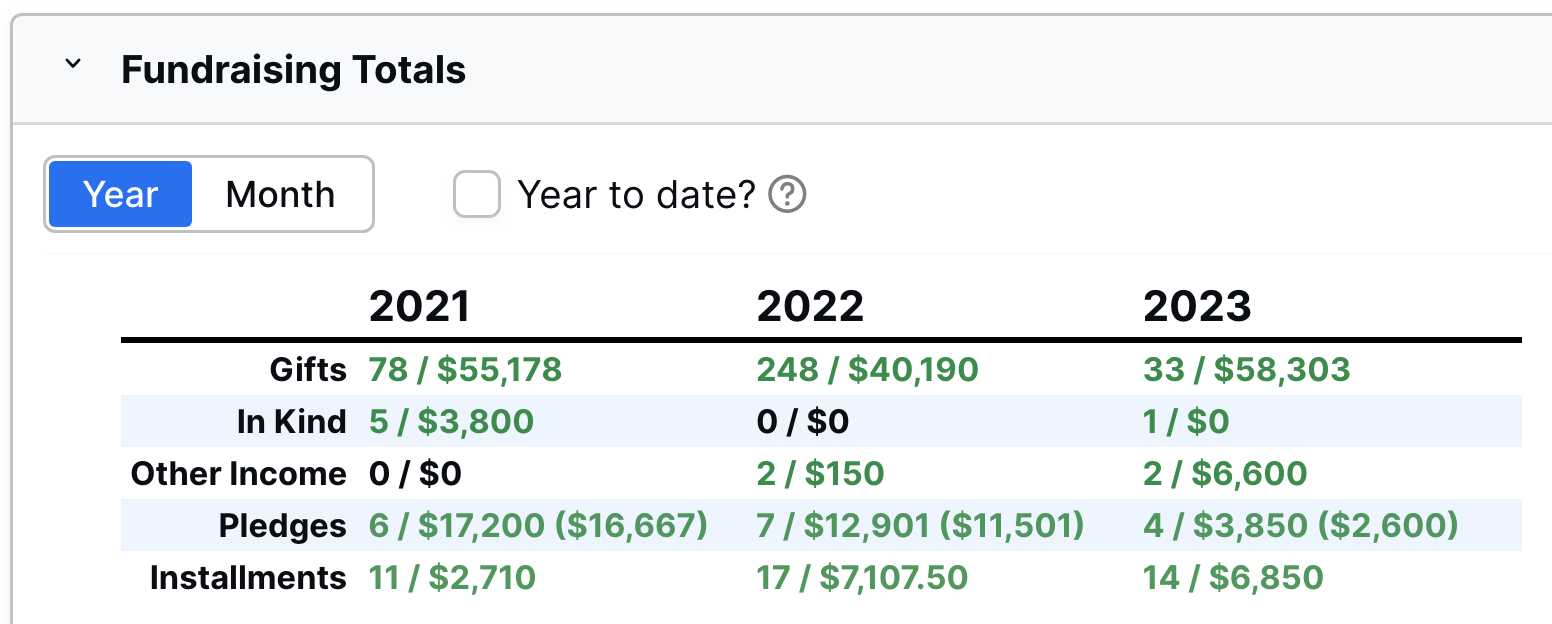Click the 2023 column header
This screenshot has height=624, width=1552.
pos(1197,306)
